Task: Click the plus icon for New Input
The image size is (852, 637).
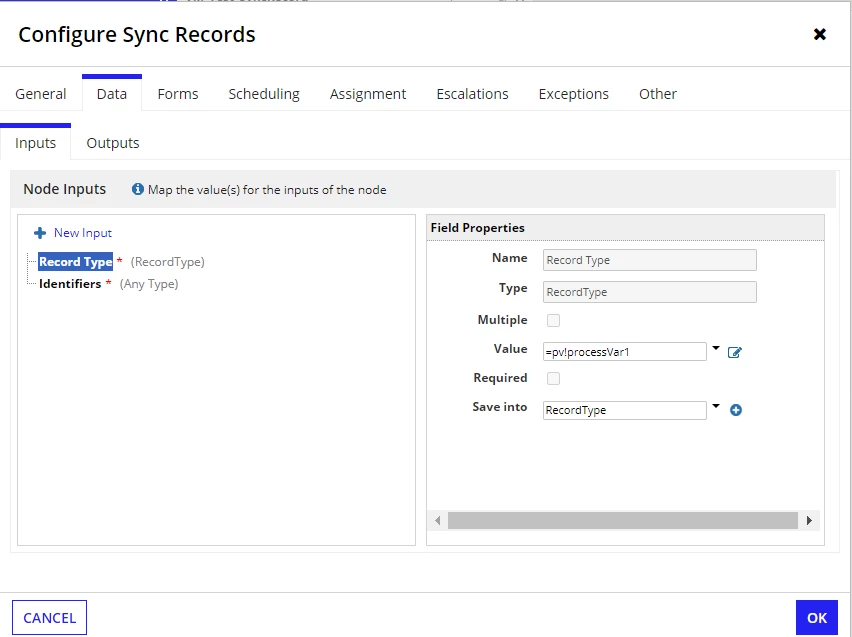Action: 40,233
